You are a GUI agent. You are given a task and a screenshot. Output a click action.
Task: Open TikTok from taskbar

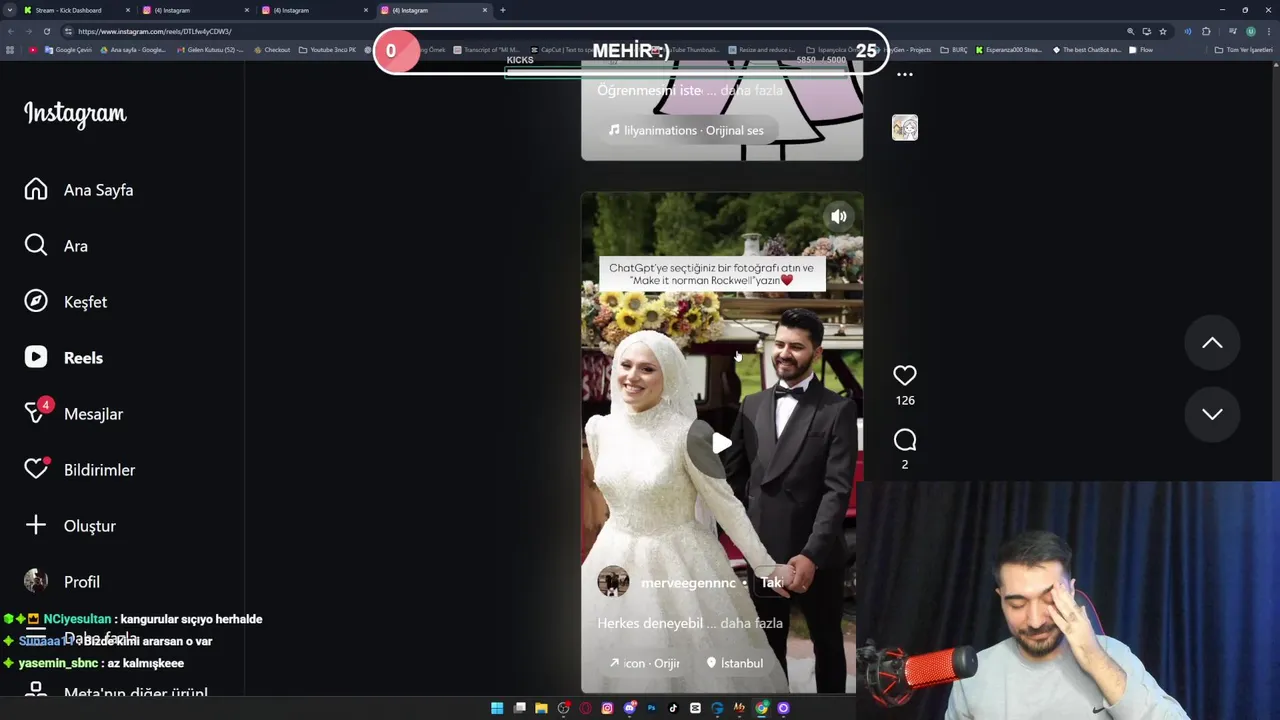point(673,708)
